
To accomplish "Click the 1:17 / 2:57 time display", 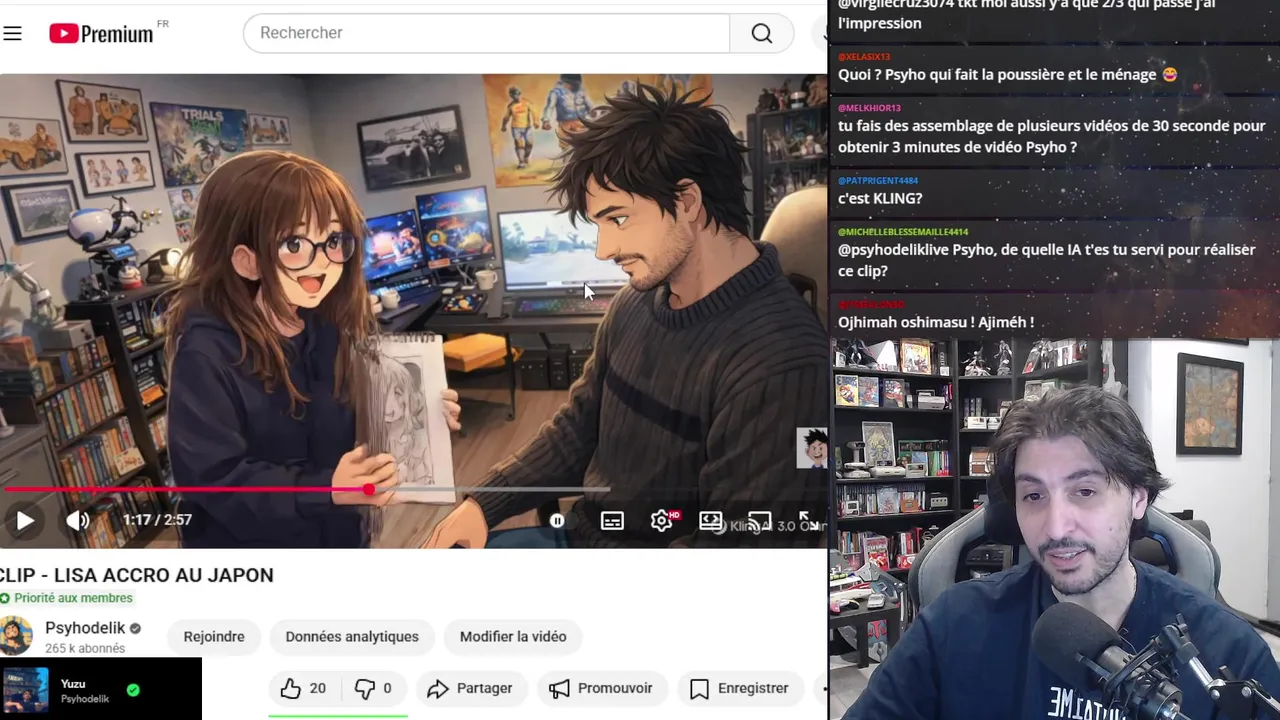I will [157, 520].
